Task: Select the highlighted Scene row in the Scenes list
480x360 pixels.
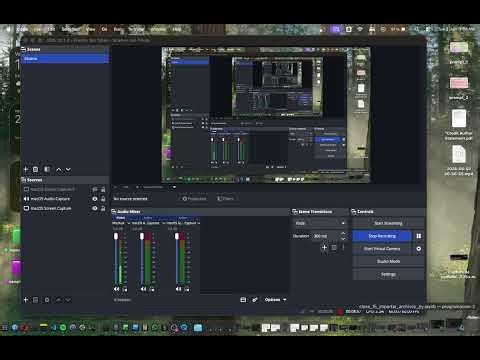Action: pos(65,59)
